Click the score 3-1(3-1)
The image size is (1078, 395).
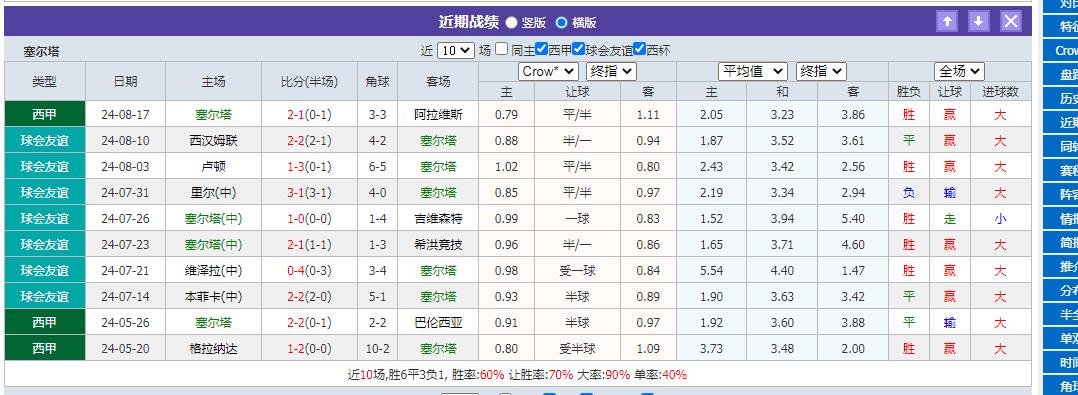[309, 193]
